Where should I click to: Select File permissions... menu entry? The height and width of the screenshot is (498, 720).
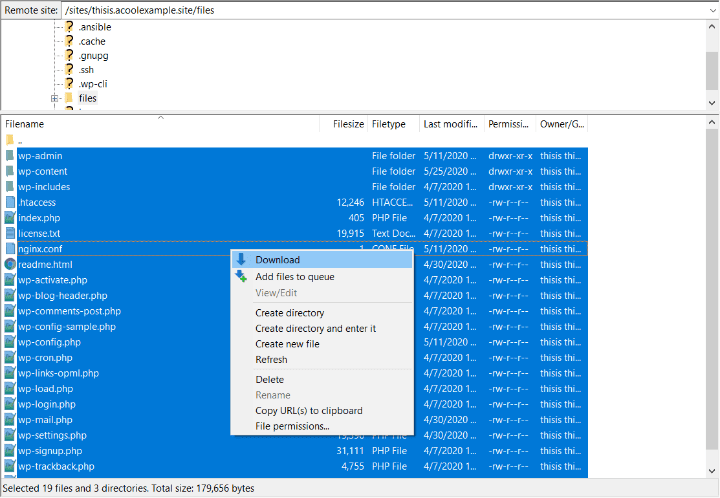click(292, 426)
